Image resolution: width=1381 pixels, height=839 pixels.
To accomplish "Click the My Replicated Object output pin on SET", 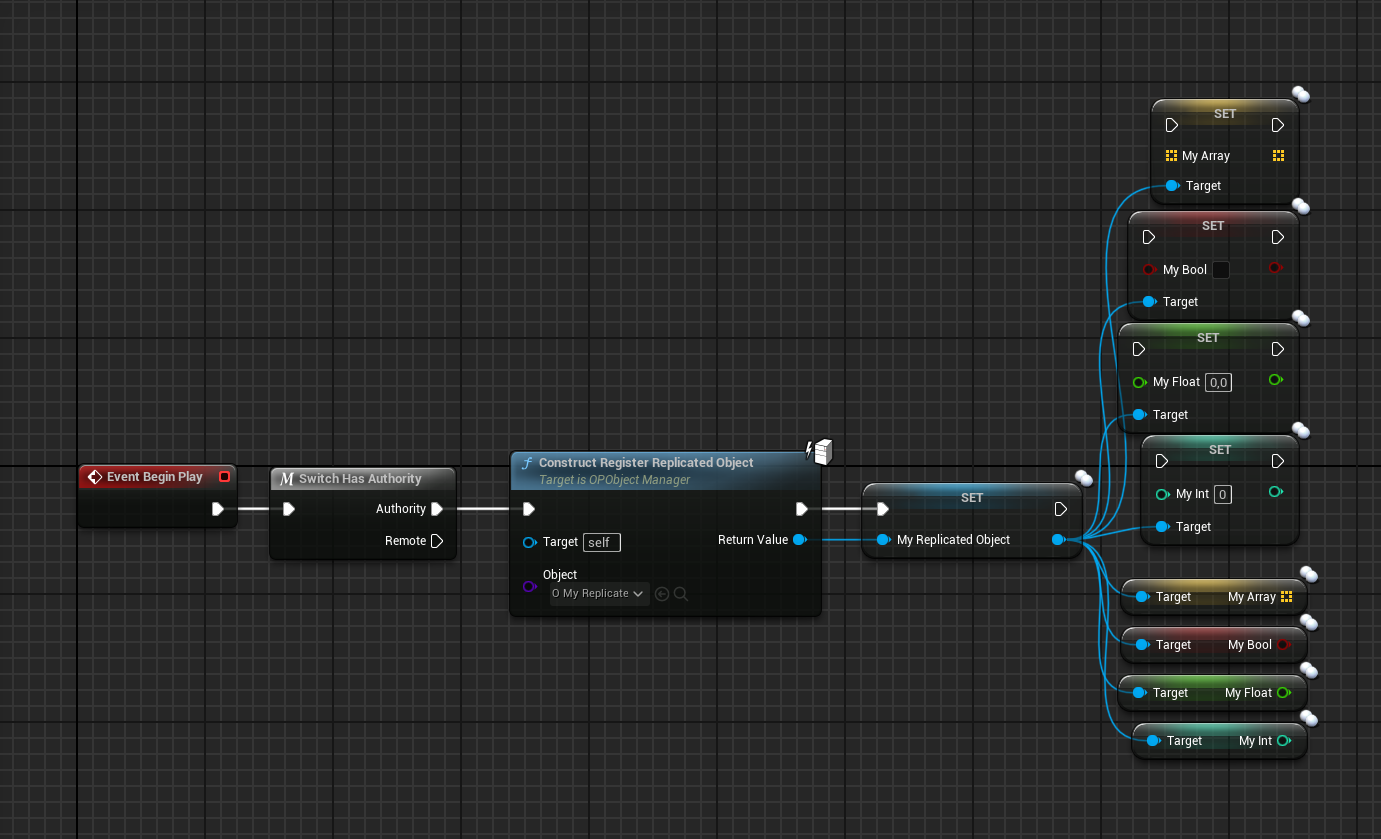I will 1058,540.
